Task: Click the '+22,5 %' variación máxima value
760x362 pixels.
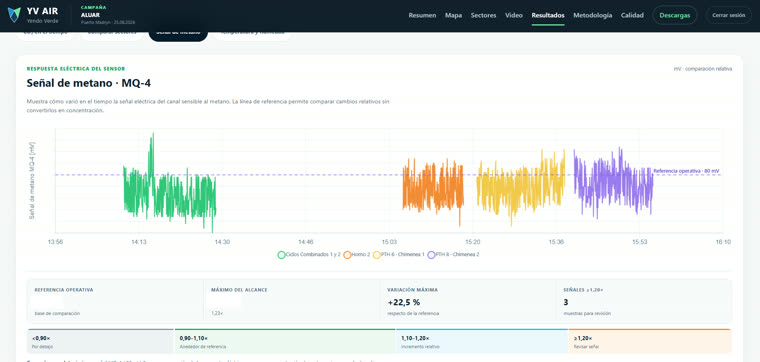Action: 404,302
